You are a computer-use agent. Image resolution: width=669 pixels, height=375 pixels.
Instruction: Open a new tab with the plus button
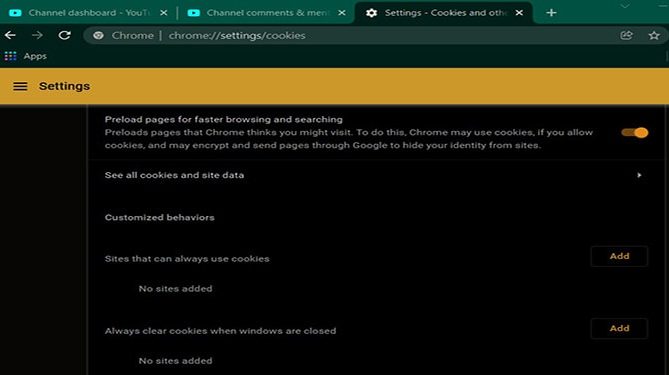pyautogui.click(x=551, y=13)
